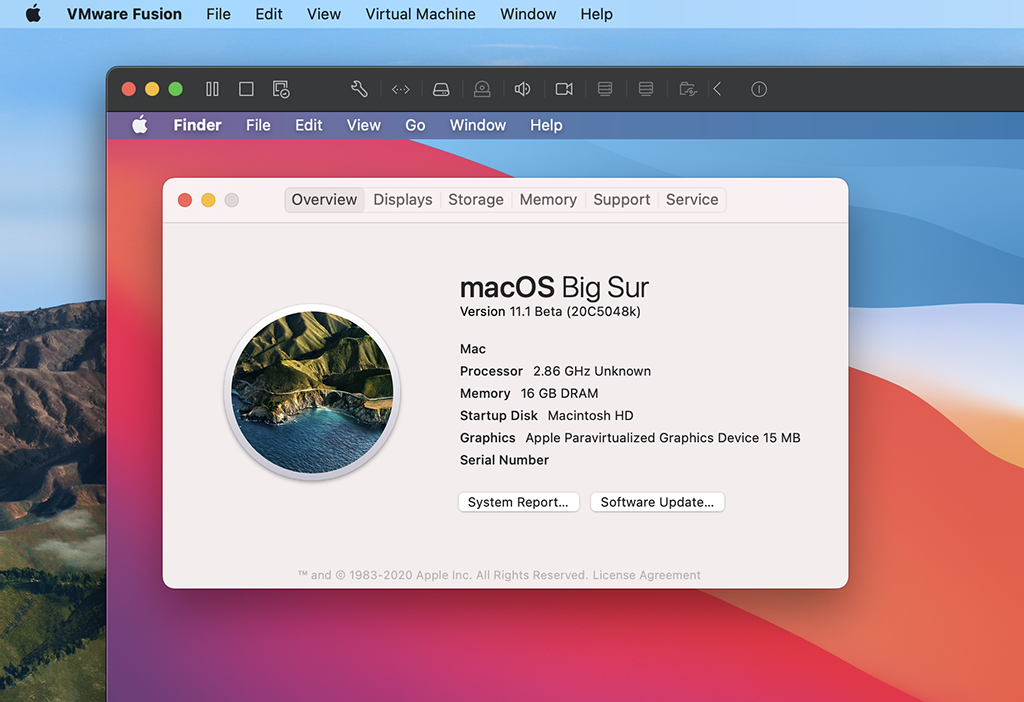1024x702 pixels.
Task: Open the guest Go menu
Action: click(x=415, y=125)
